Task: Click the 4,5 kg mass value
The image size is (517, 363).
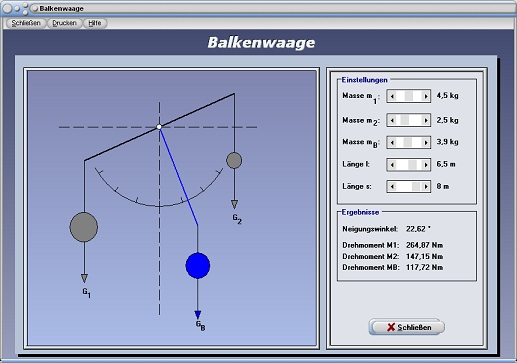Action: tap(447, 96)
